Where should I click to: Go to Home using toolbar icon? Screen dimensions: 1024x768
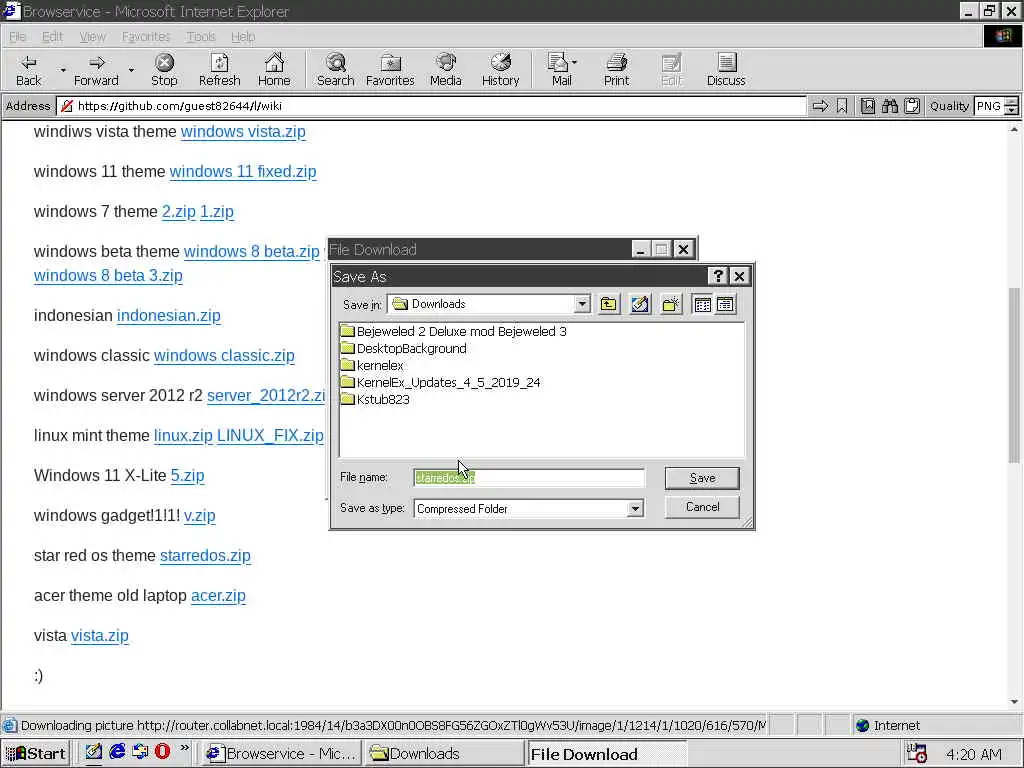coord(274,70)
